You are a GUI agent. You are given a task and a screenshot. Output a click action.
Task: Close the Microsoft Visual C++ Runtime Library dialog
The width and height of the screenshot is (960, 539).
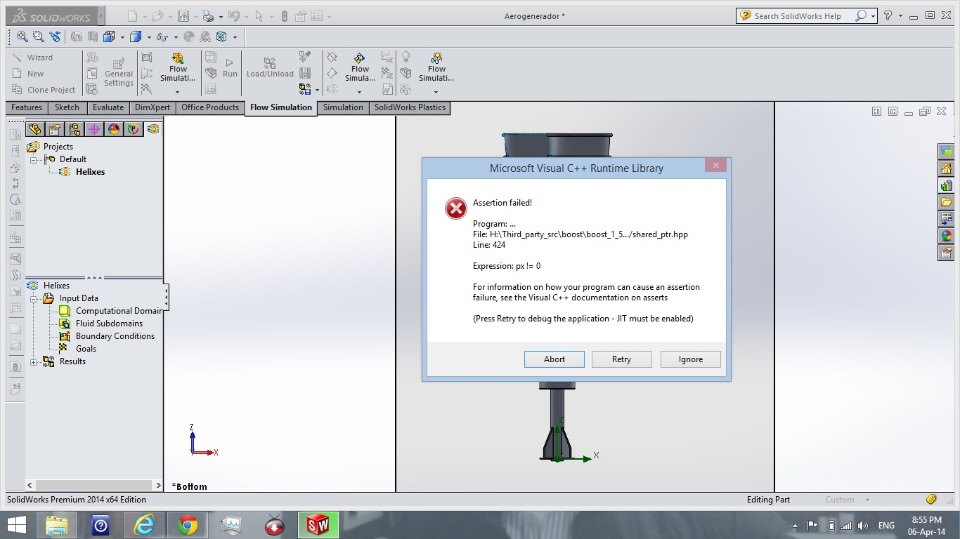[716, 165]
